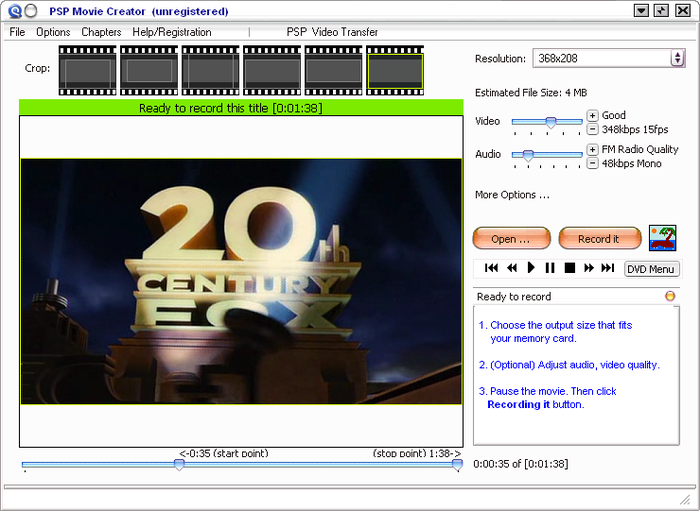Pause the movie playback
The height and width of the screenshot is (511, 700).
click(x=550, y=268)
